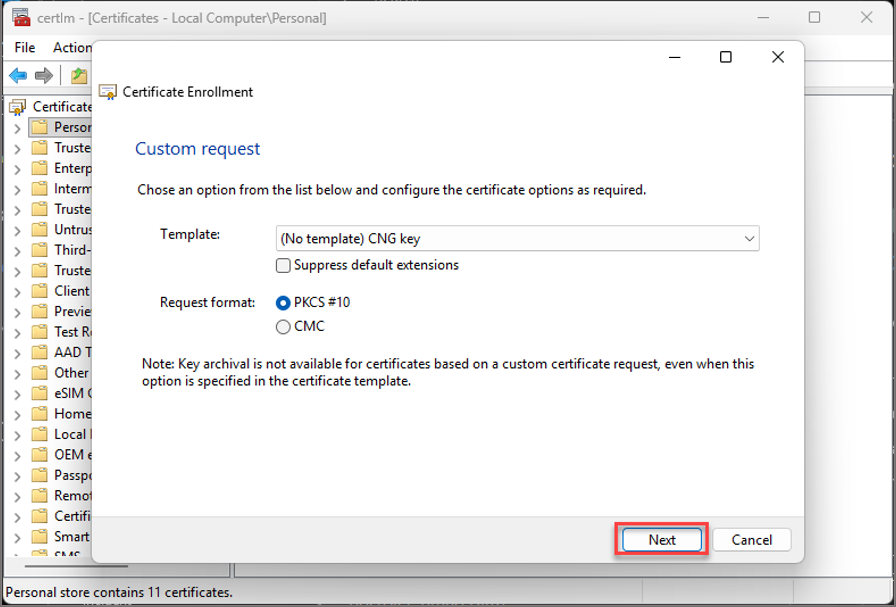
Task: Click the AAD tree item label
Action: tap(73, 352)
